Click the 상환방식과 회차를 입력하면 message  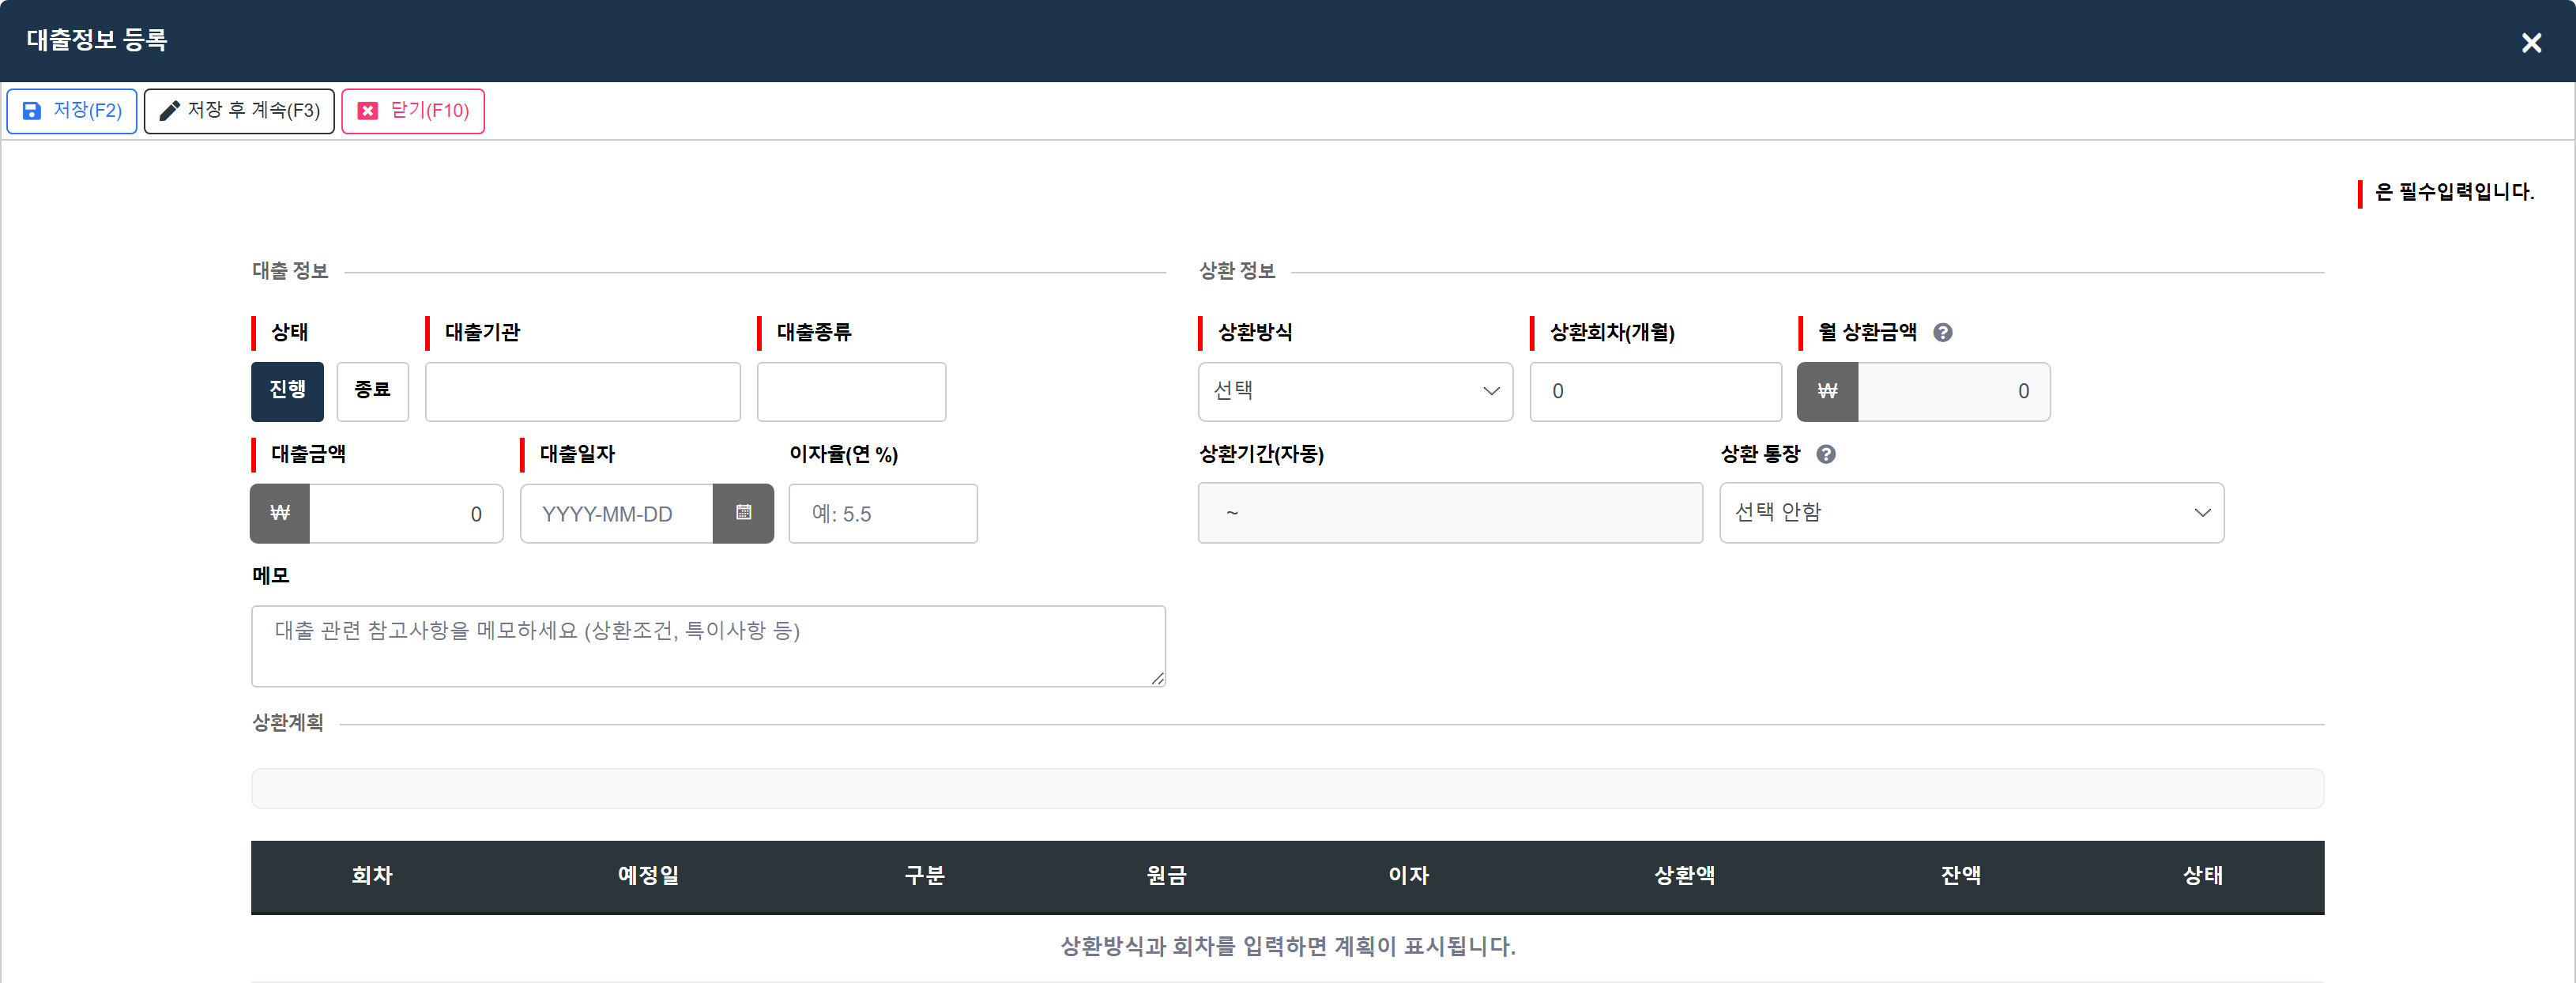point(1288,946)
